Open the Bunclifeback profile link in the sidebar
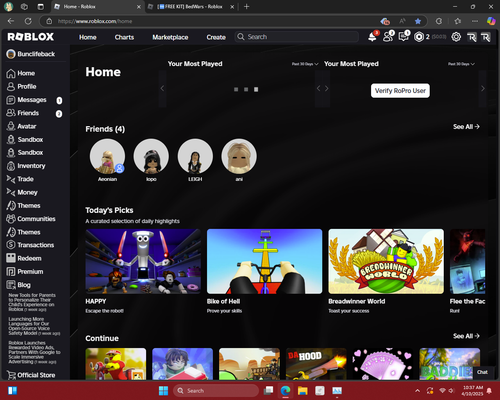This screenshot has height=400, width=500. click(31, 54)
